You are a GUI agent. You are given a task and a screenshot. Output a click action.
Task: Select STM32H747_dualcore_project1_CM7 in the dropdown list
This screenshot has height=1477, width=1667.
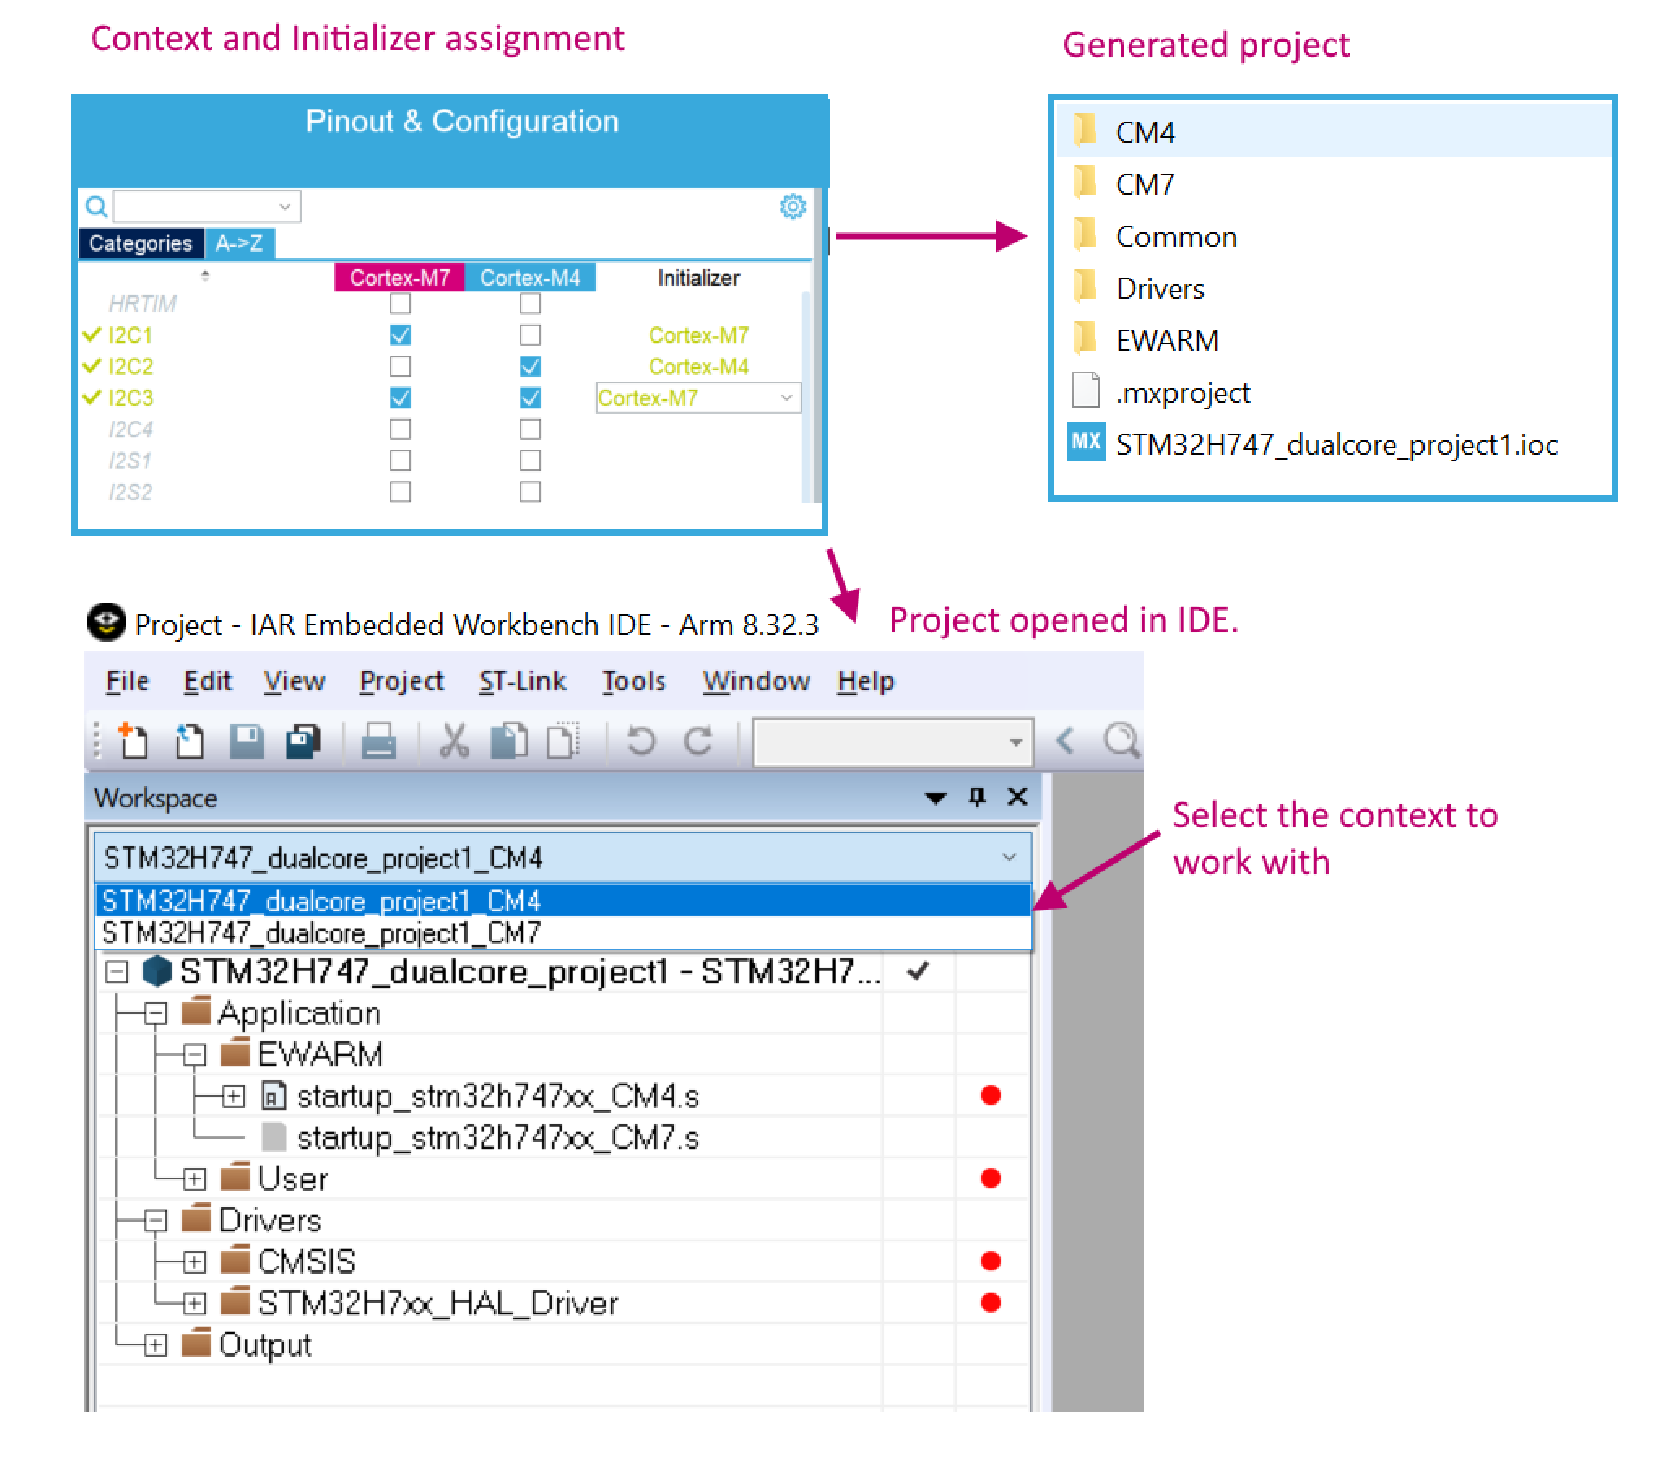[x=562, y=933]
